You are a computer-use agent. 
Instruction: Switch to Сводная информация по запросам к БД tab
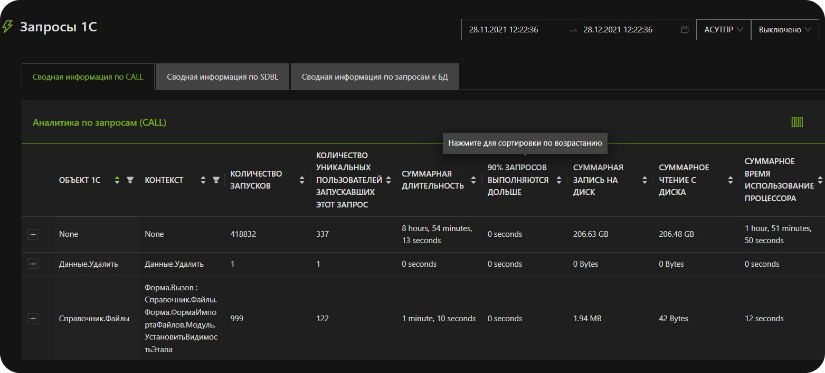(375, 77)
